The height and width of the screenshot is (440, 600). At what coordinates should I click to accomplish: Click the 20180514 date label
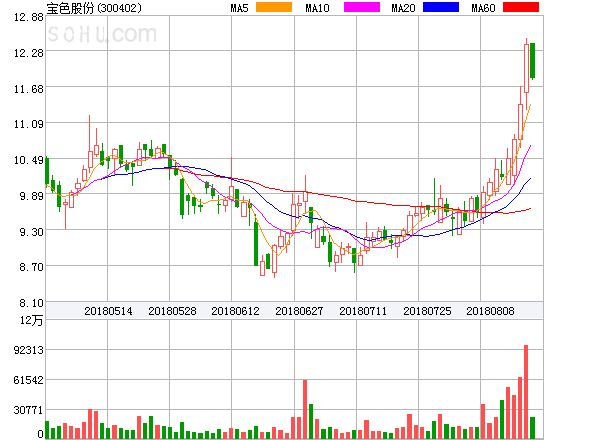coord(108,311)
